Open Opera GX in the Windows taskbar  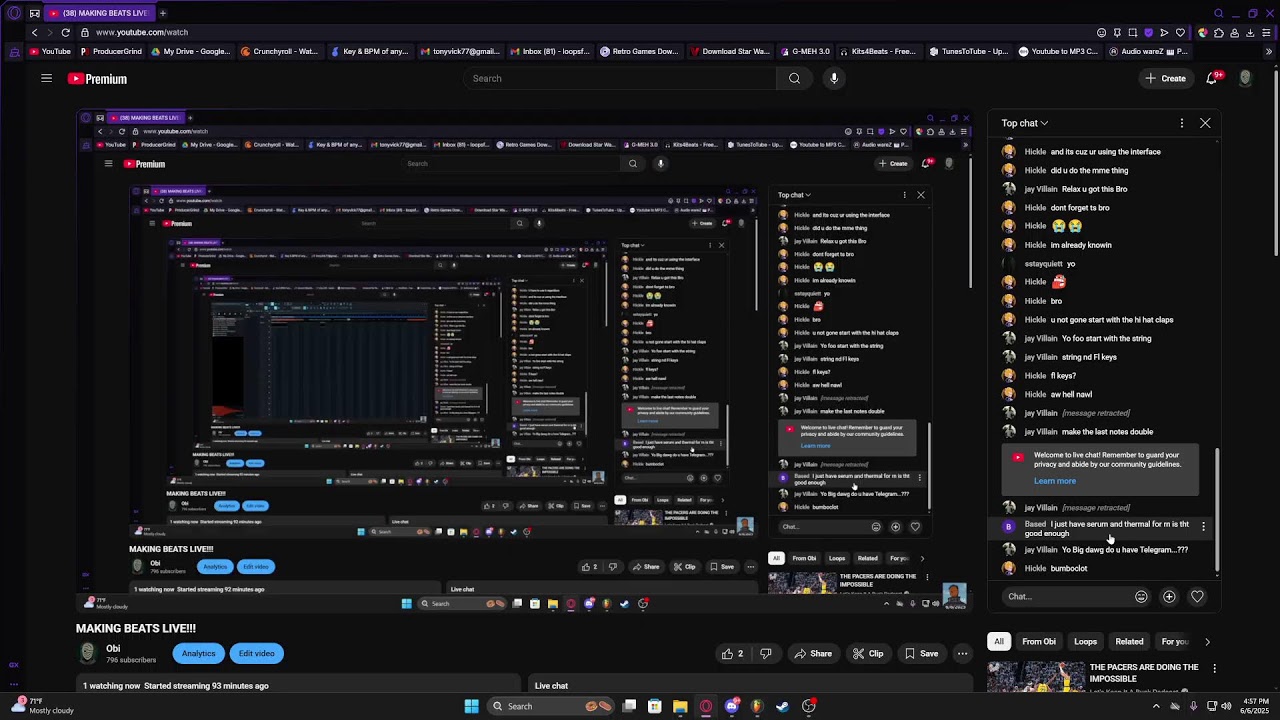coord(706,706)
